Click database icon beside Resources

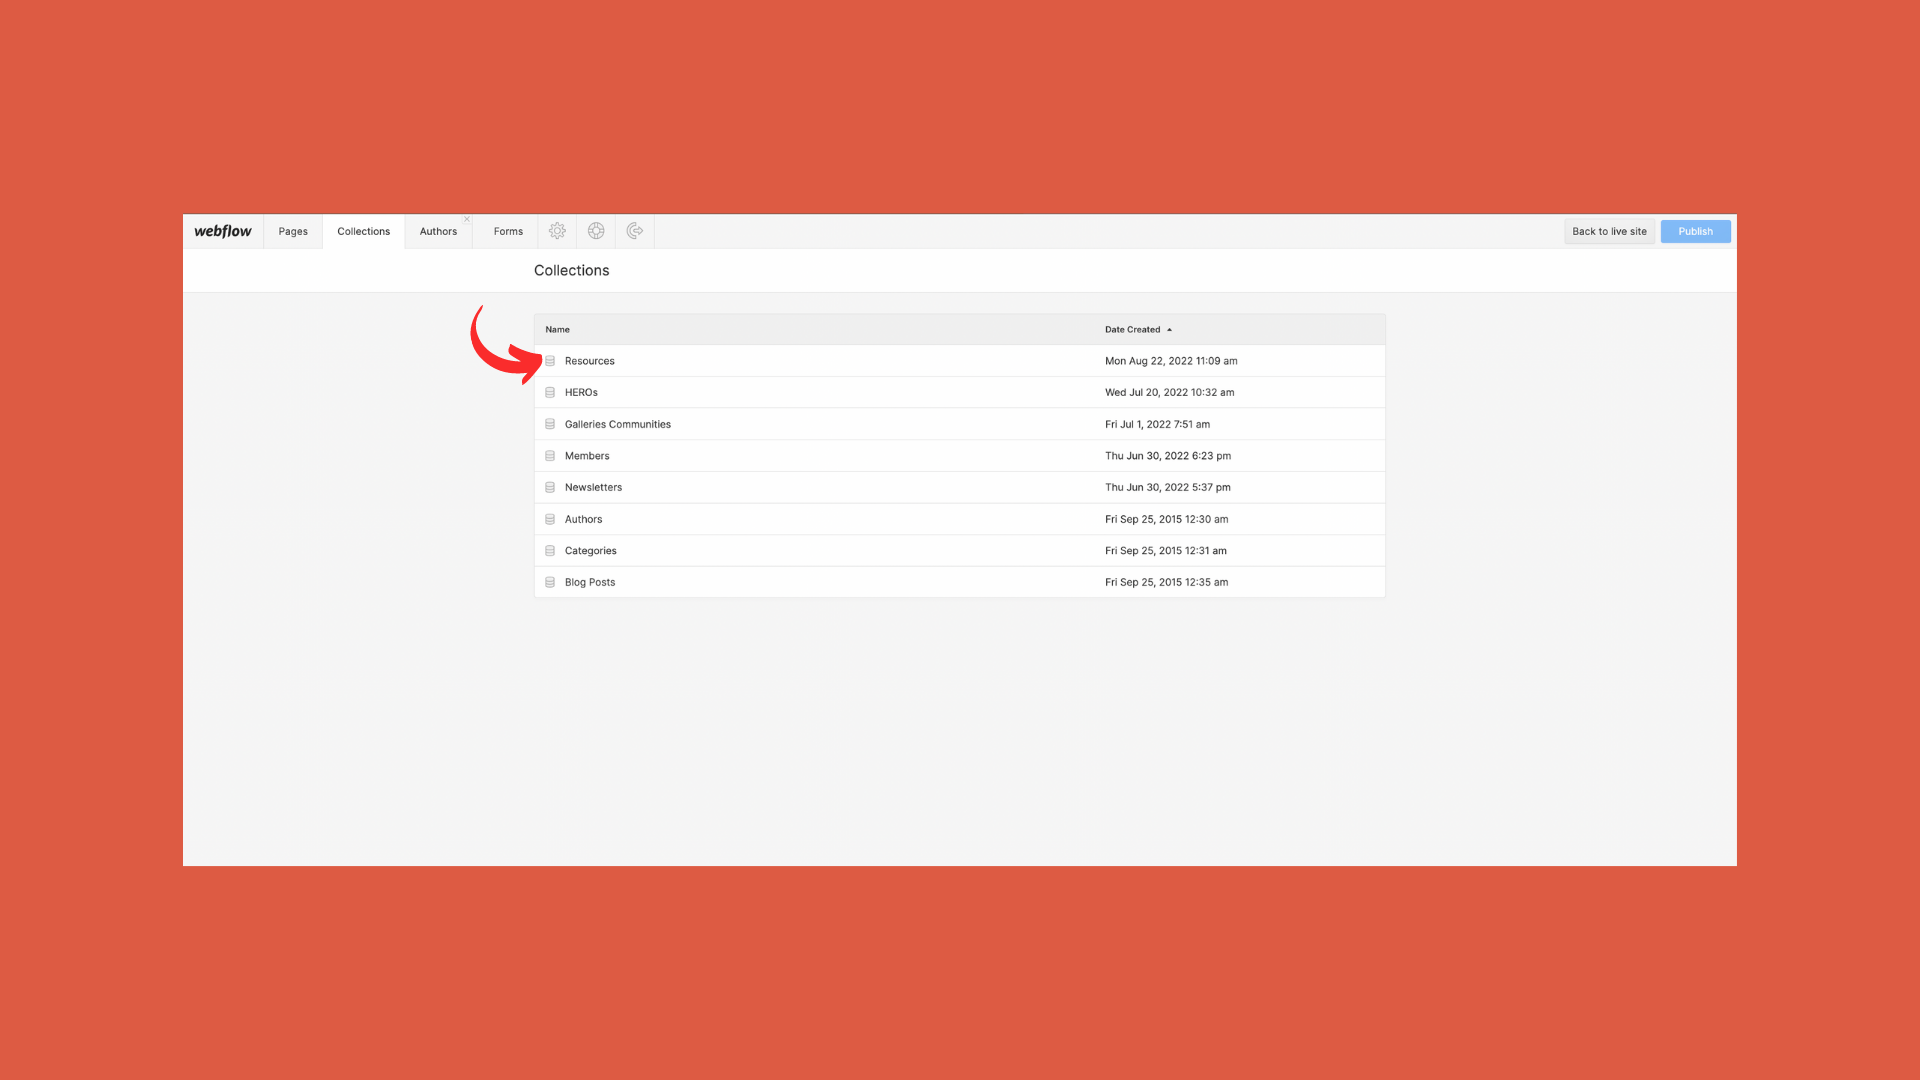point(550,361)
